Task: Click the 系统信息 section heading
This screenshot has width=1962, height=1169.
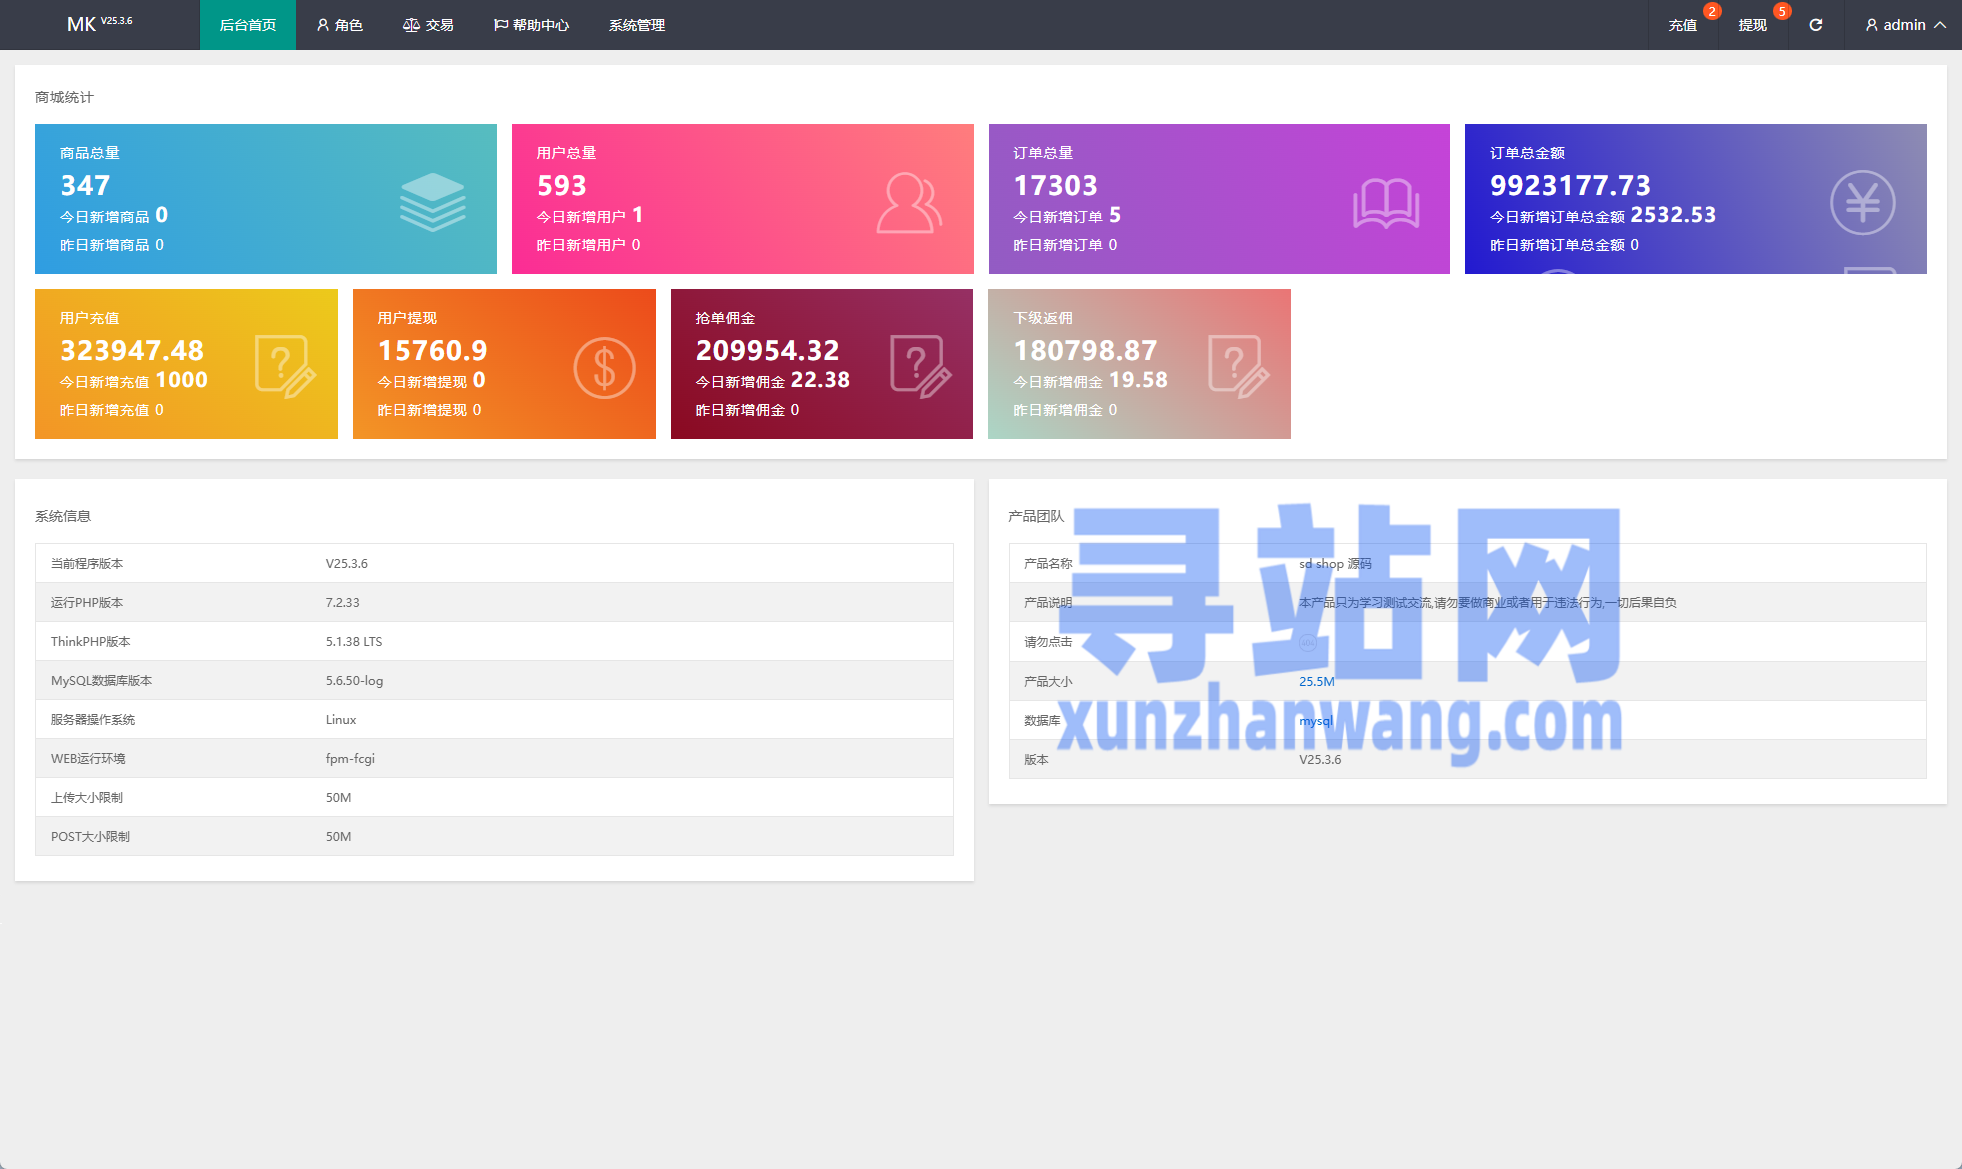Action: [63, 516]
